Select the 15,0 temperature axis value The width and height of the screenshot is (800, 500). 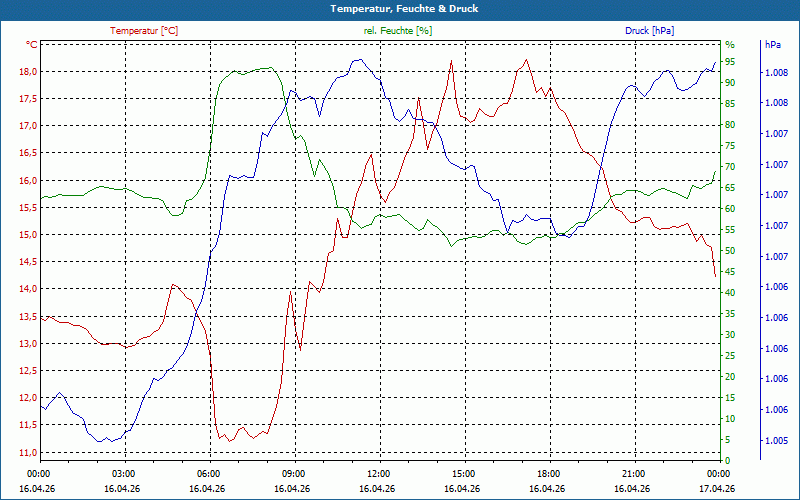[x=28, y=235]
